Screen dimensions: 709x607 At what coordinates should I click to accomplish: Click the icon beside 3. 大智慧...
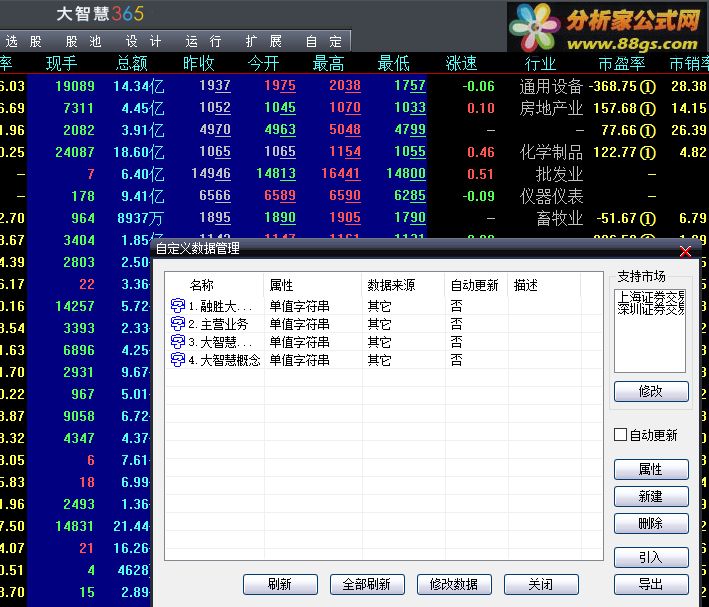pyautogui.click(x=177, y=342)
